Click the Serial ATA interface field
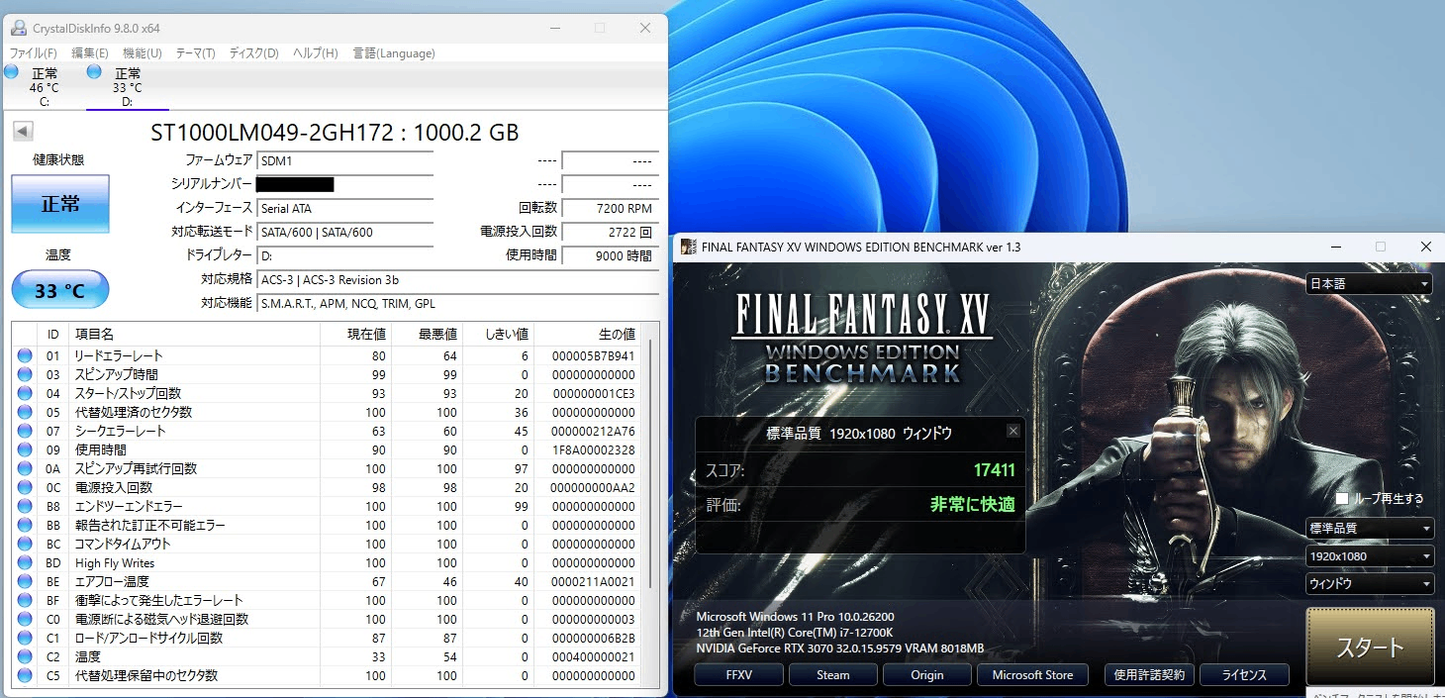This screenshot has width=1445, height=698. 345,208
